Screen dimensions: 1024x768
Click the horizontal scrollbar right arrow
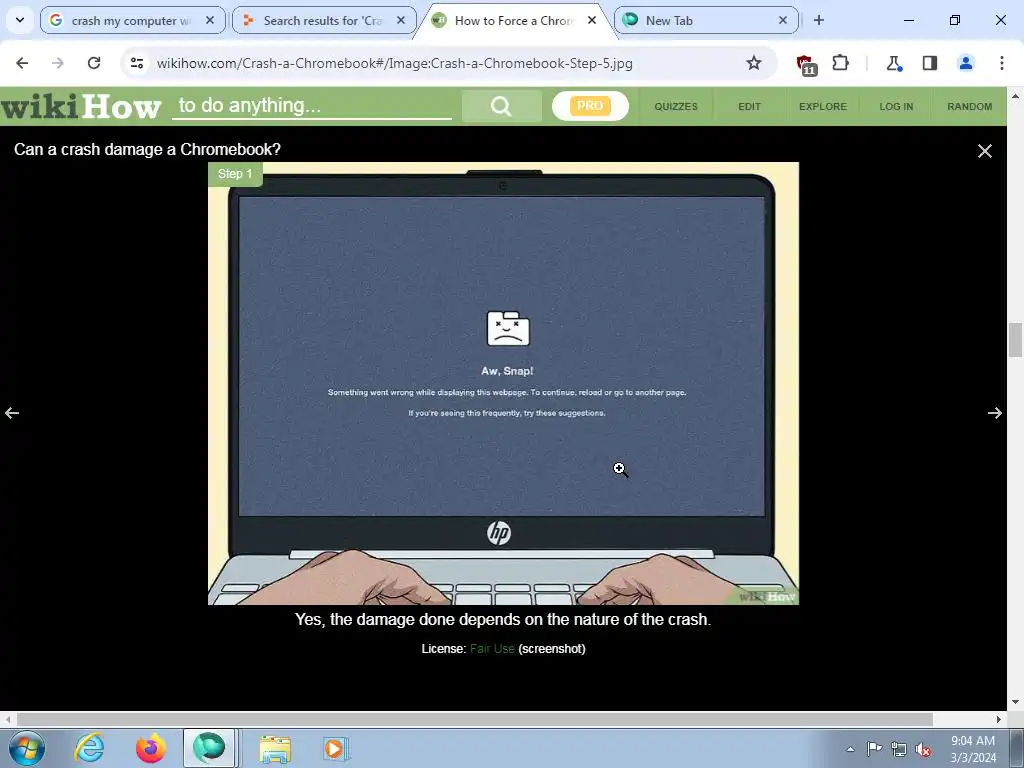tap(999, 719)
